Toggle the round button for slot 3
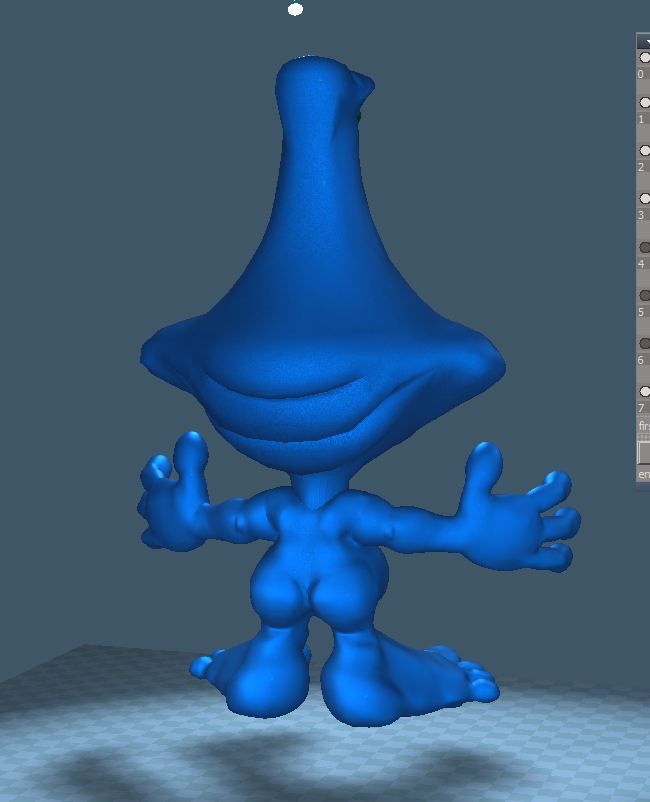This screenshot has height=802, width=650. tap(645, 198)
